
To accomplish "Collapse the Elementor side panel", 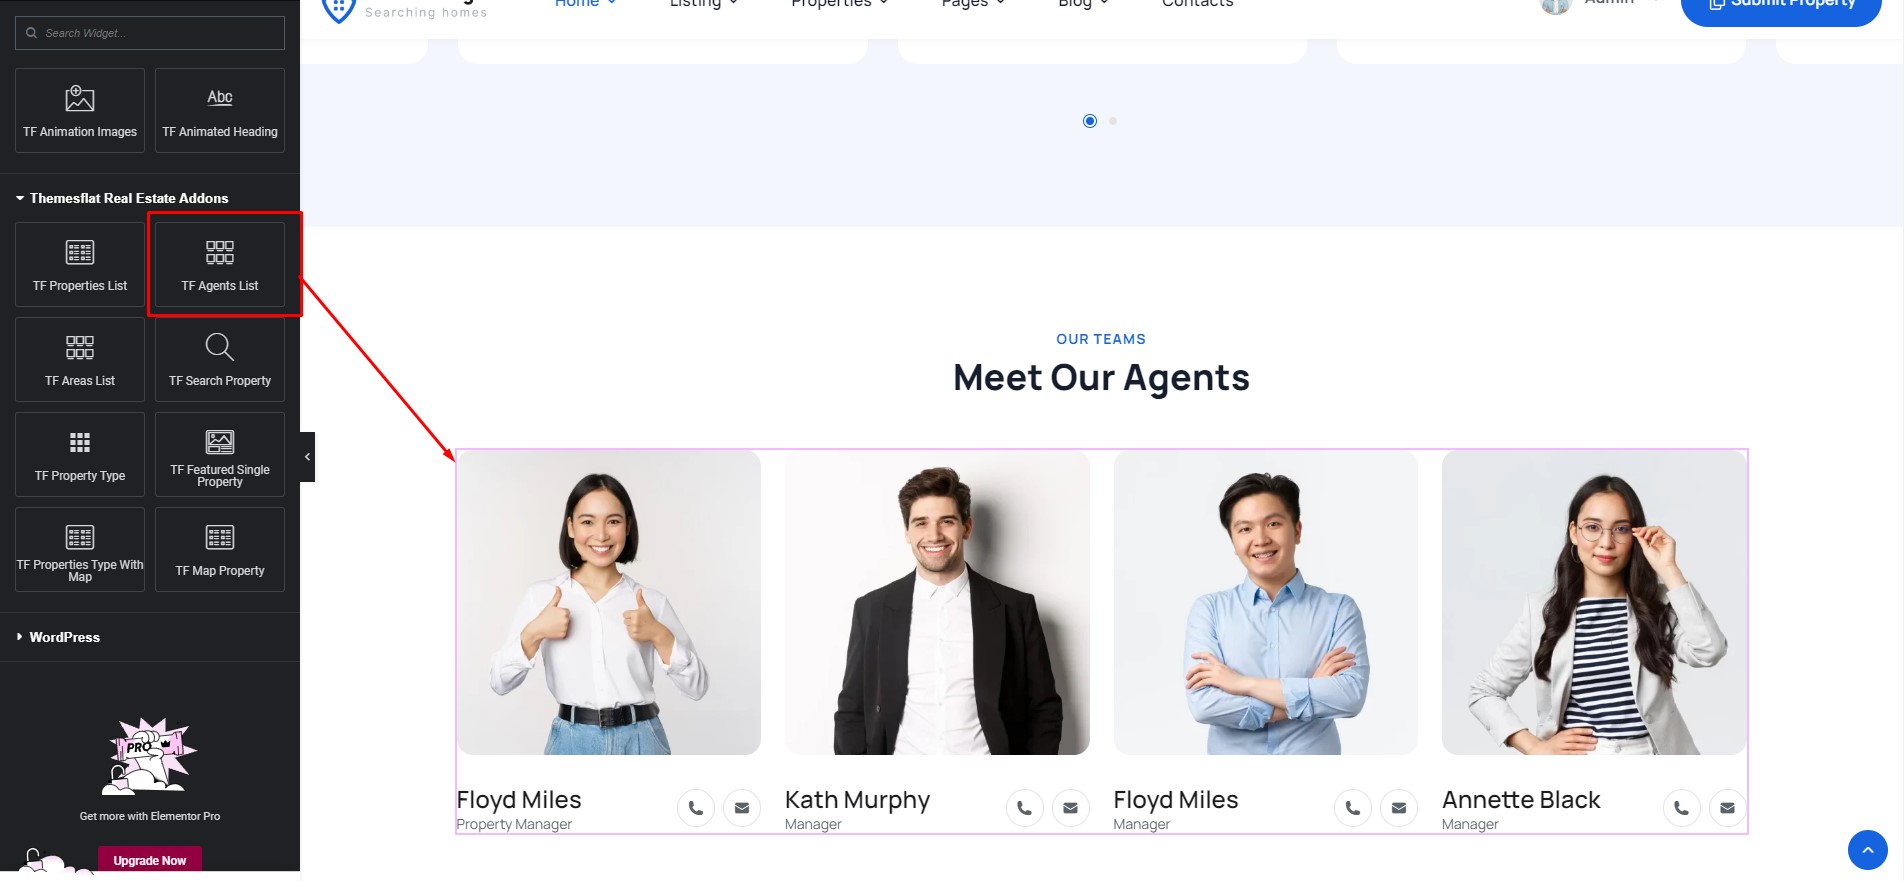I will 307,457.
